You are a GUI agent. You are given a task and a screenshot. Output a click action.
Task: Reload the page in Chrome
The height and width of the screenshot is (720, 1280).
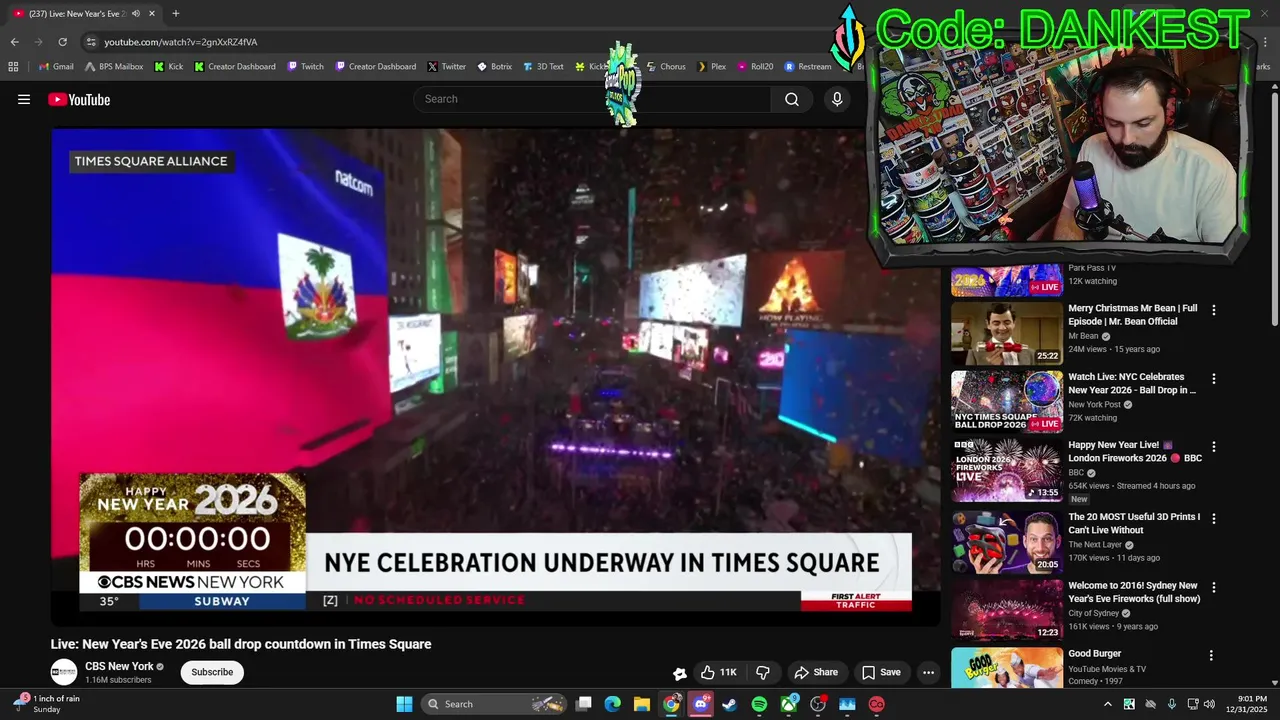point(62,42)
